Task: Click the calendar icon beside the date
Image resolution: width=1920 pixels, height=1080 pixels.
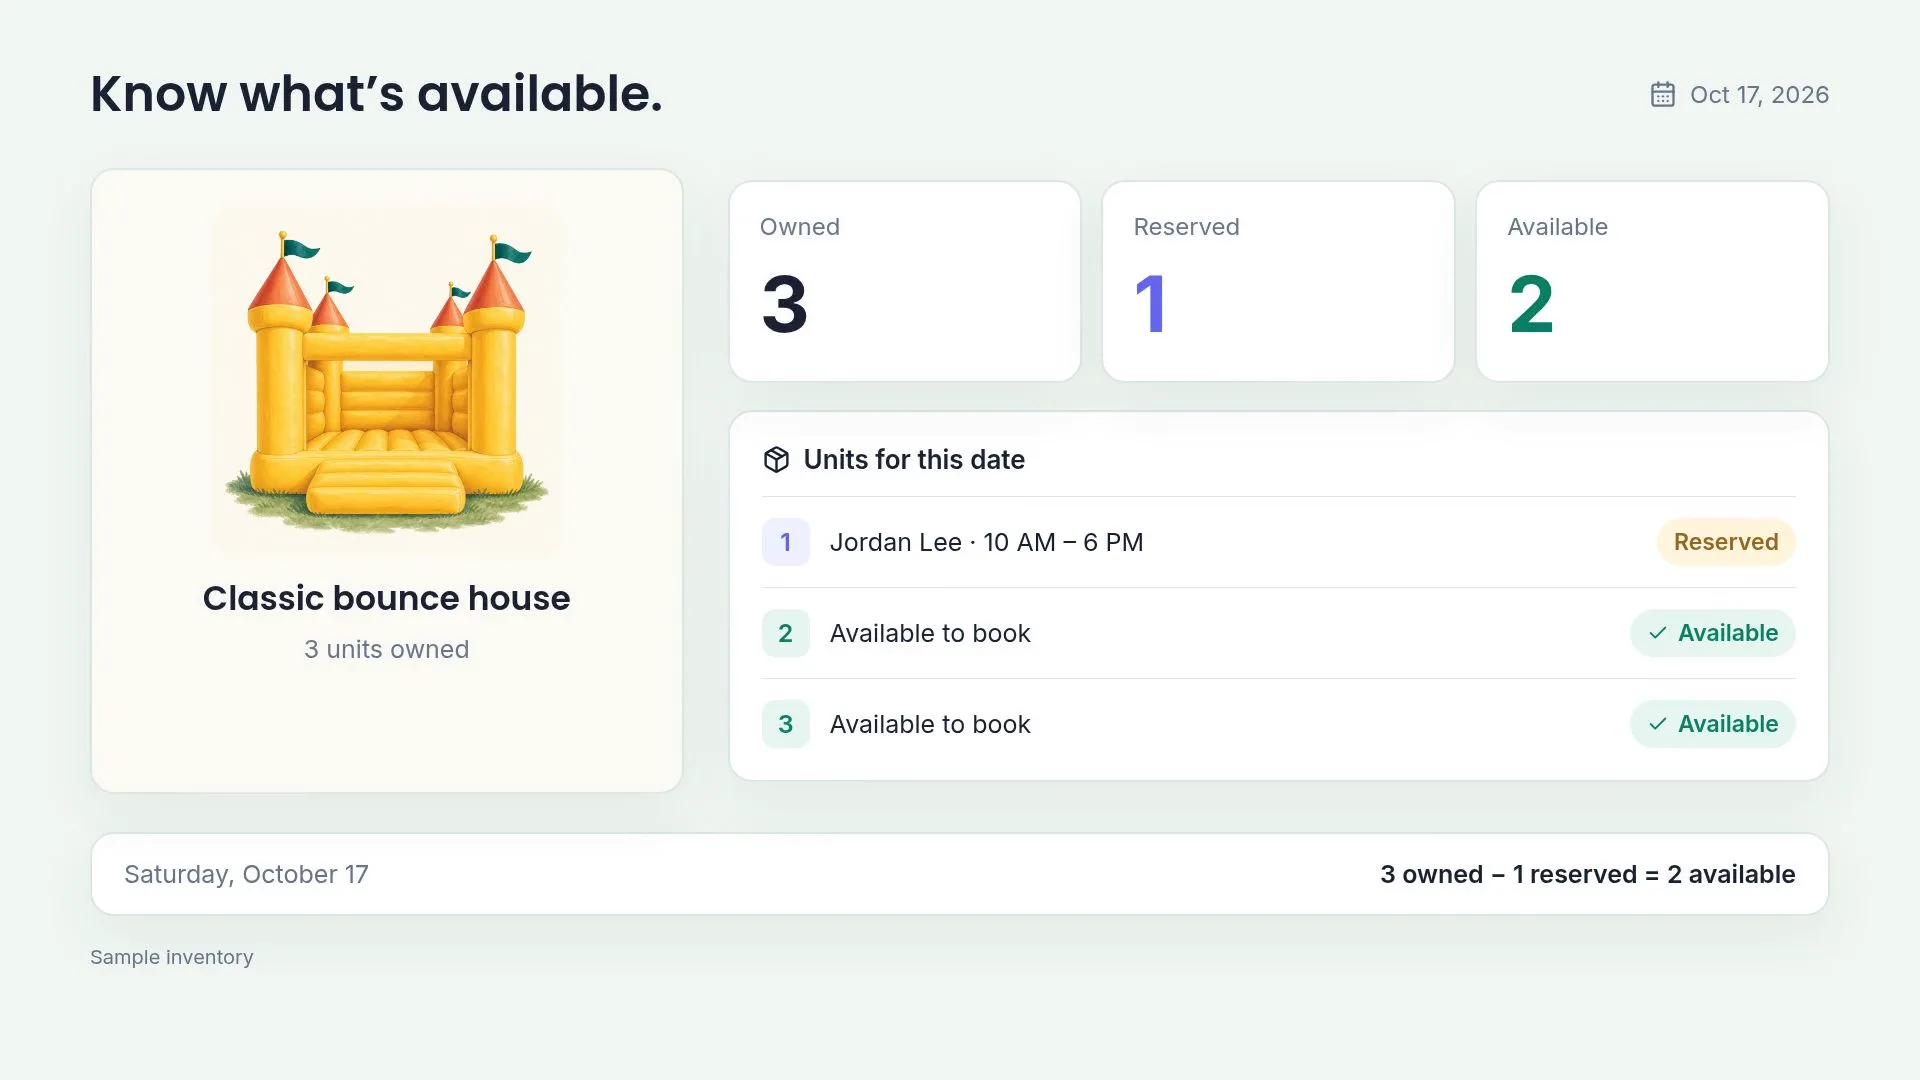Action: [1662, 94]
